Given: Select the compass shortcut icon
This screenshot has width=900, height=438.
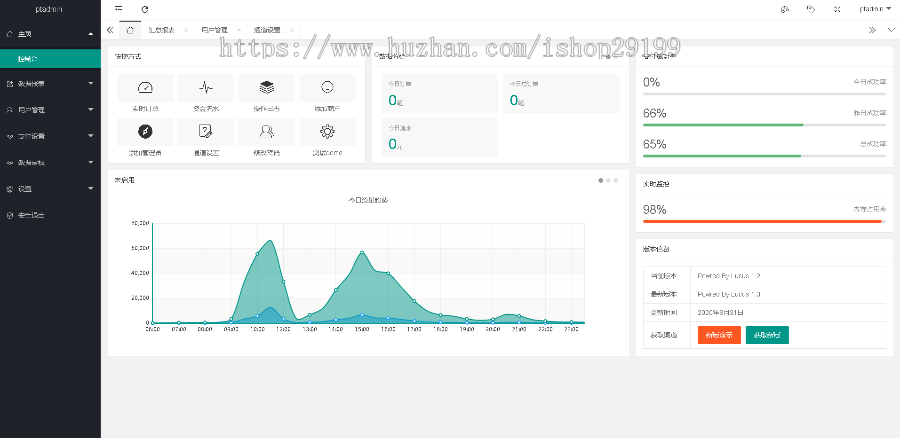Looking at the screenshot, I should click(145, 131).
